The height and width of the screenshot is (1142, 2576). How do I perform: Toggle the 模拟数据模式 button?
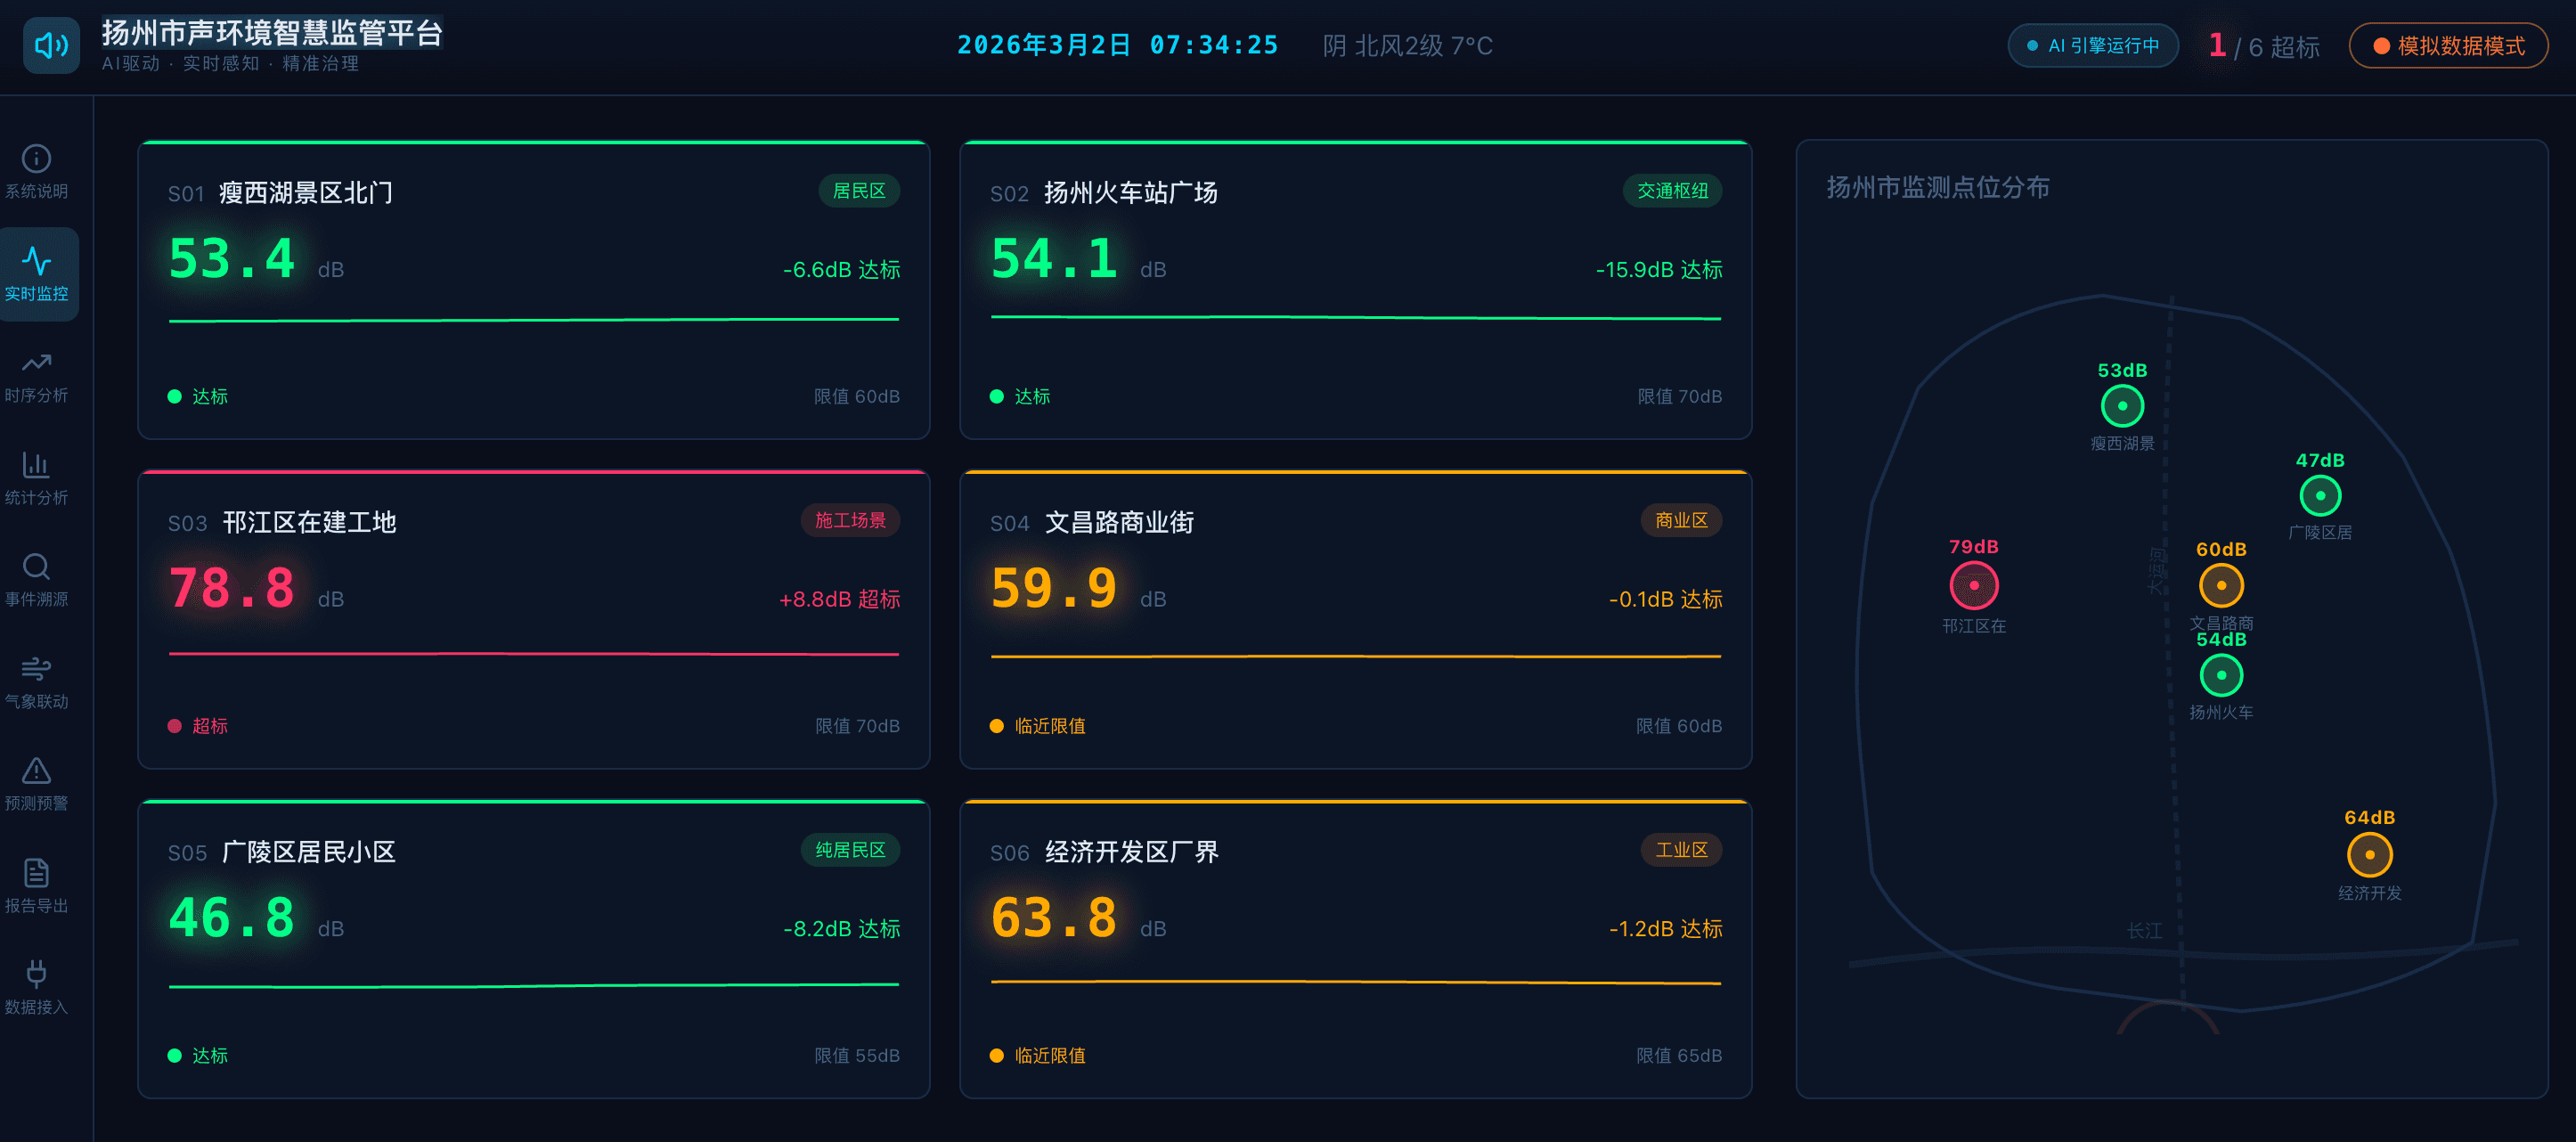tap(2447, 46)
